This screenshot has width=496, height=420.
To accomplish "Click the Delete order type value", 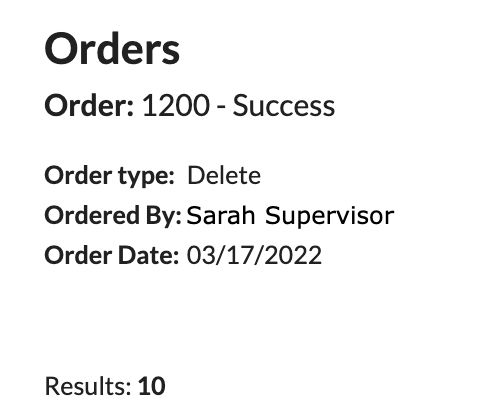I will (224, 175).
